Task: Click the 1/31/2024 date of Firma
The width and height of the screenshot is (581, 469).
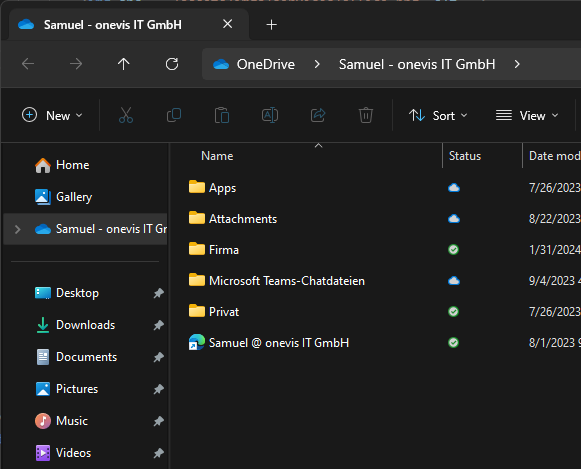Action: click(555, 250)
